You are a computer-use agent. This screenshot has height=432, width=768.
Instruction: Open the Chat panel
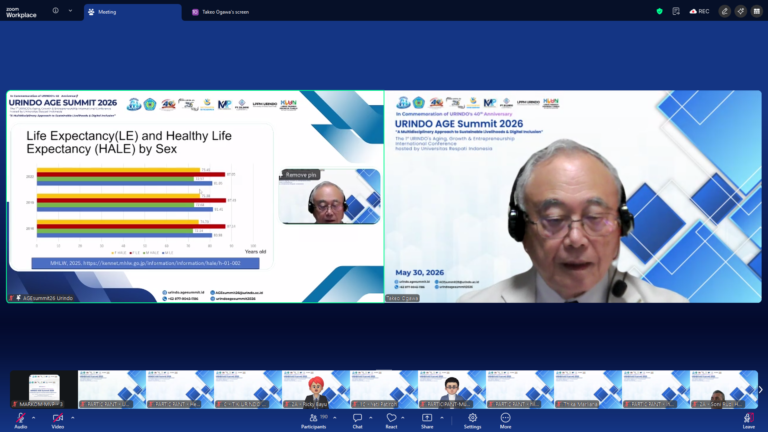[x=358, y=420]
